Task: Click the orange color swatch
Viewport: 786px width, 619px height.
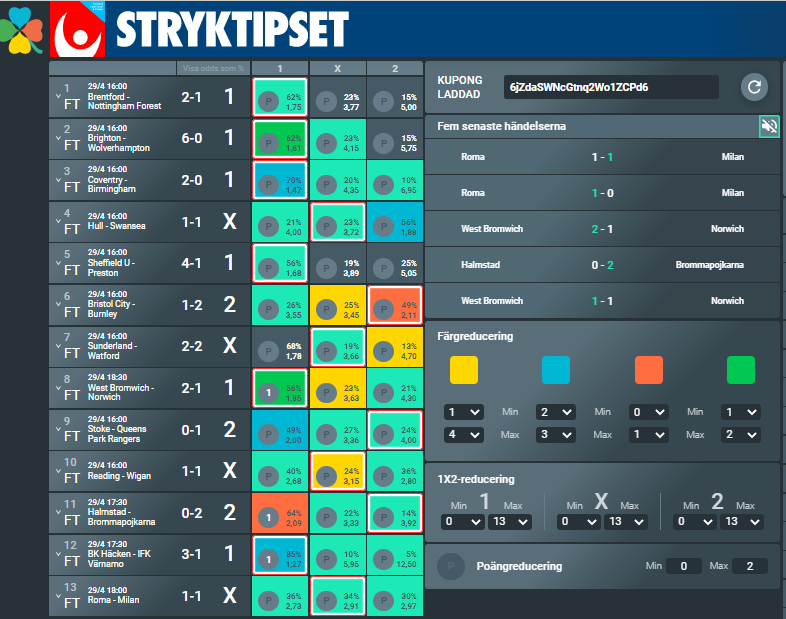Action: click(648, 370)
